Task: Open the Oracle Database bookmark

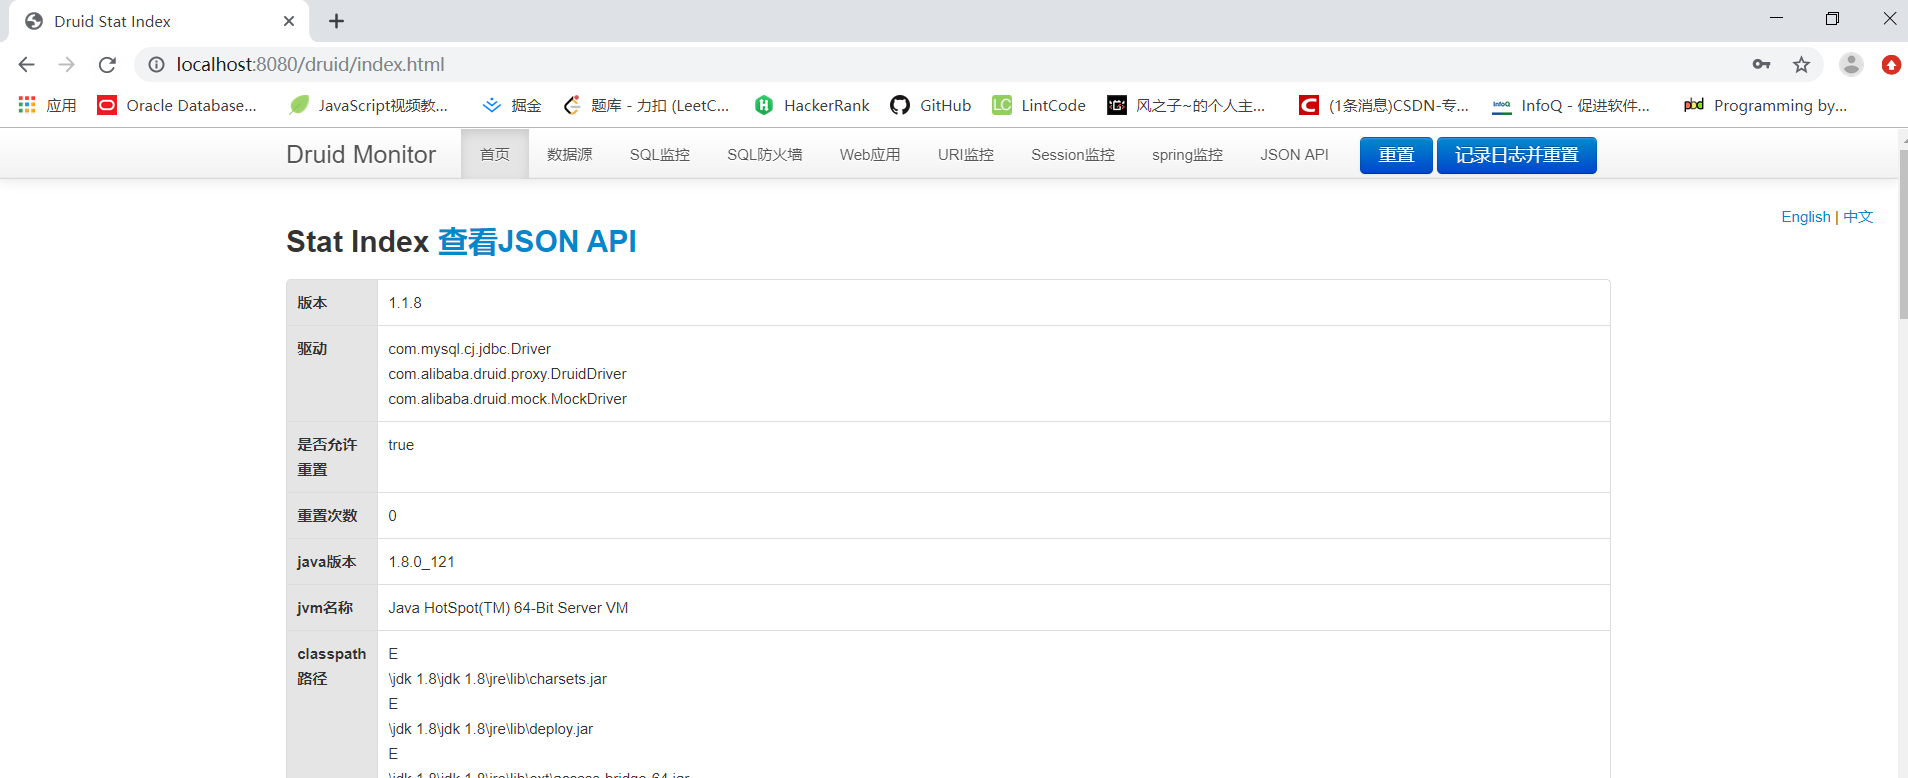Action: pyautogui.click(x=177, y=105)
